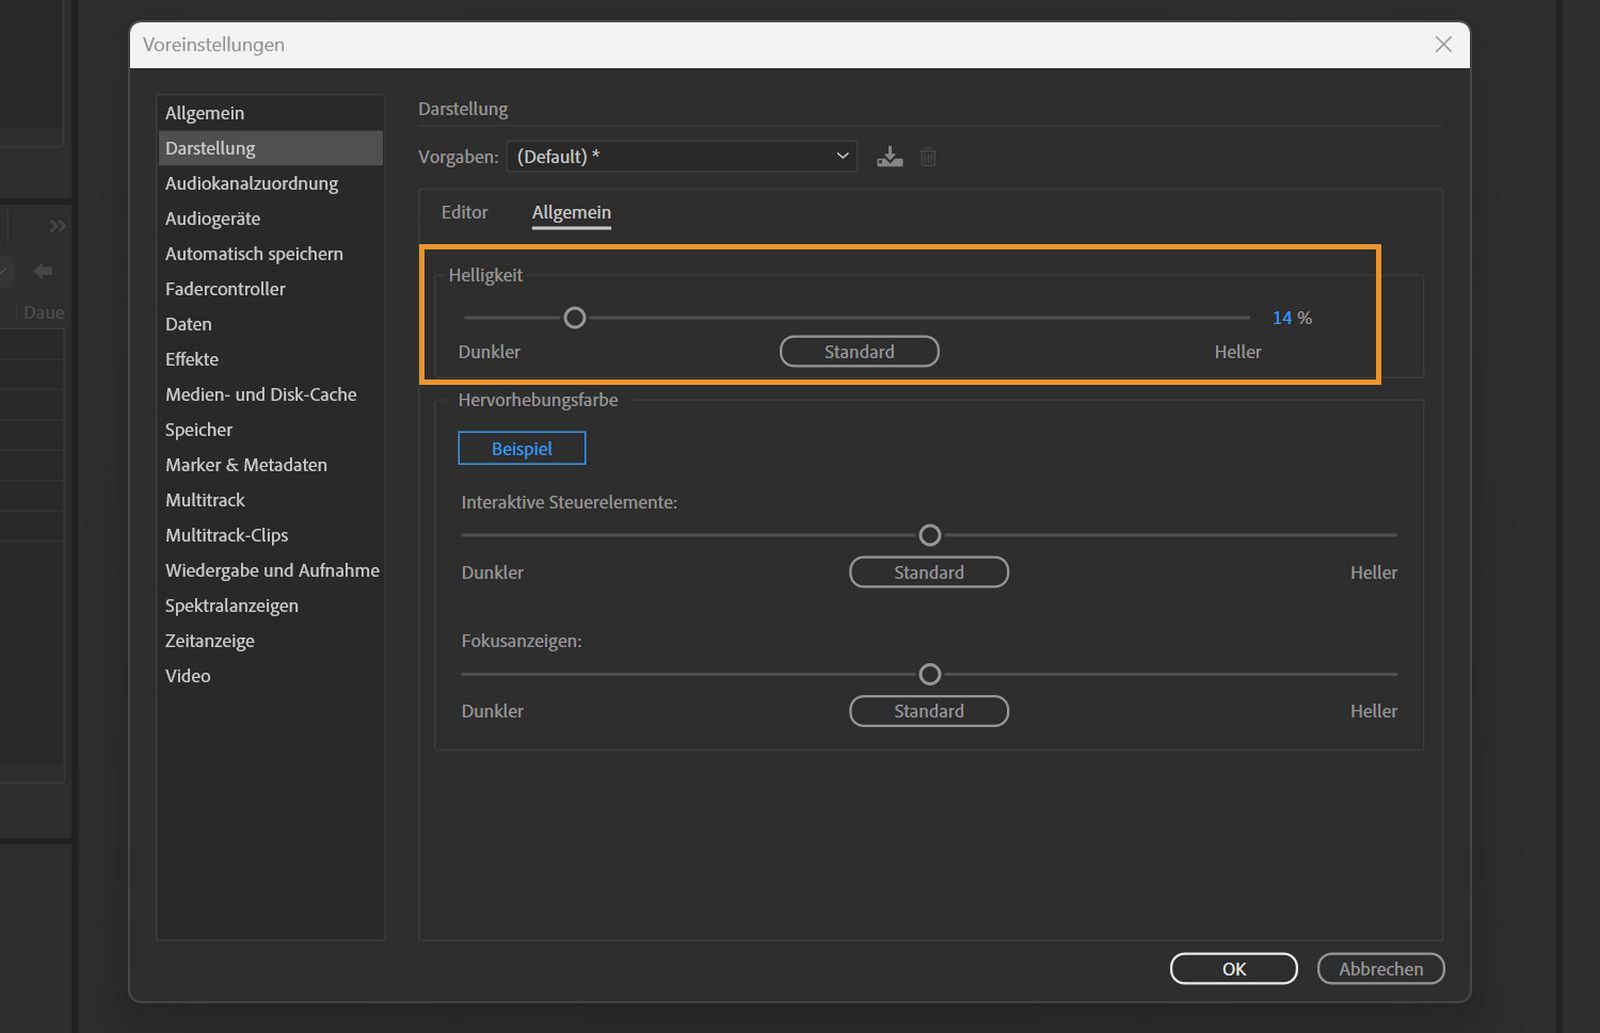
Task: Reset Interaktive Steuerelemente to Standard
Action: [x=928, y=572]
